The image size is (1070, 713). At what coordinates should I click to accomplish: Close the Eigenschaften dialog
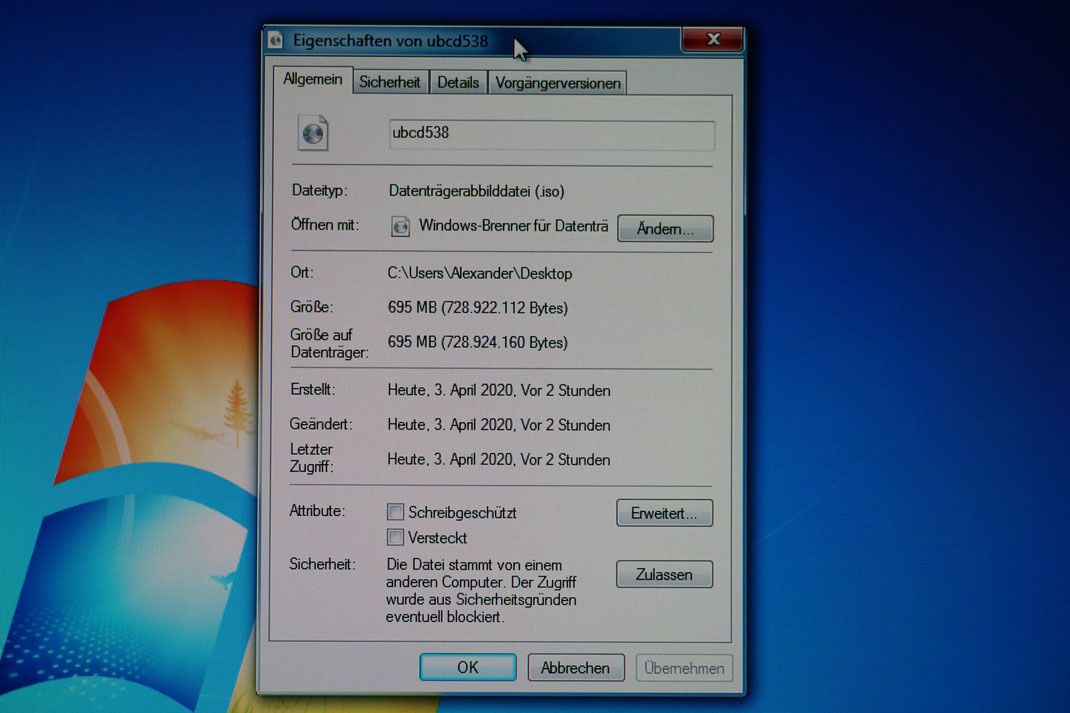(712, 40)
